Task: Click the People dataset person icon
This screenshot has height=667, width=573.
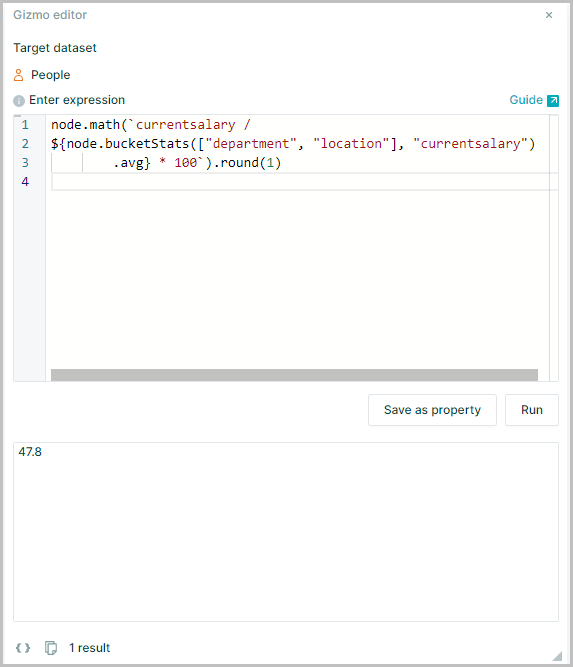Action: click(x=18, y=75)
